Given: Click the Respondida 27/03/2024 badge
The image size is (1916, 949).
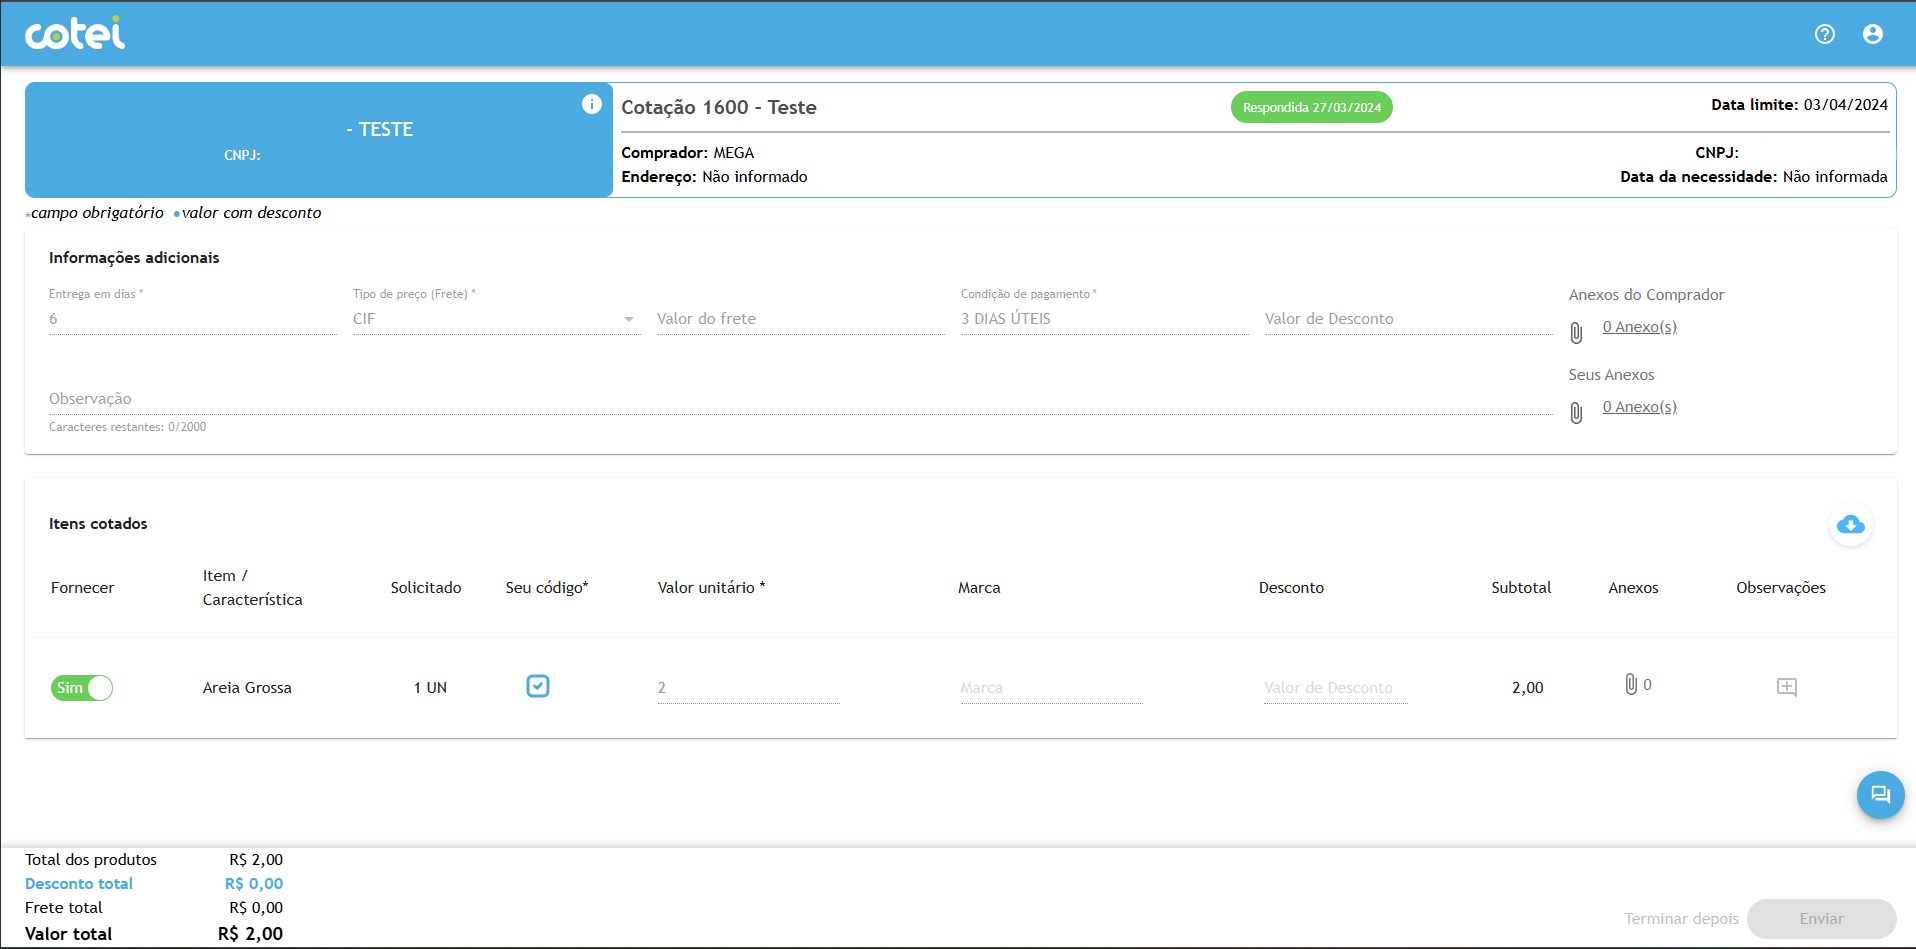Looking at the screenshot, I should tap(1311, 107).
